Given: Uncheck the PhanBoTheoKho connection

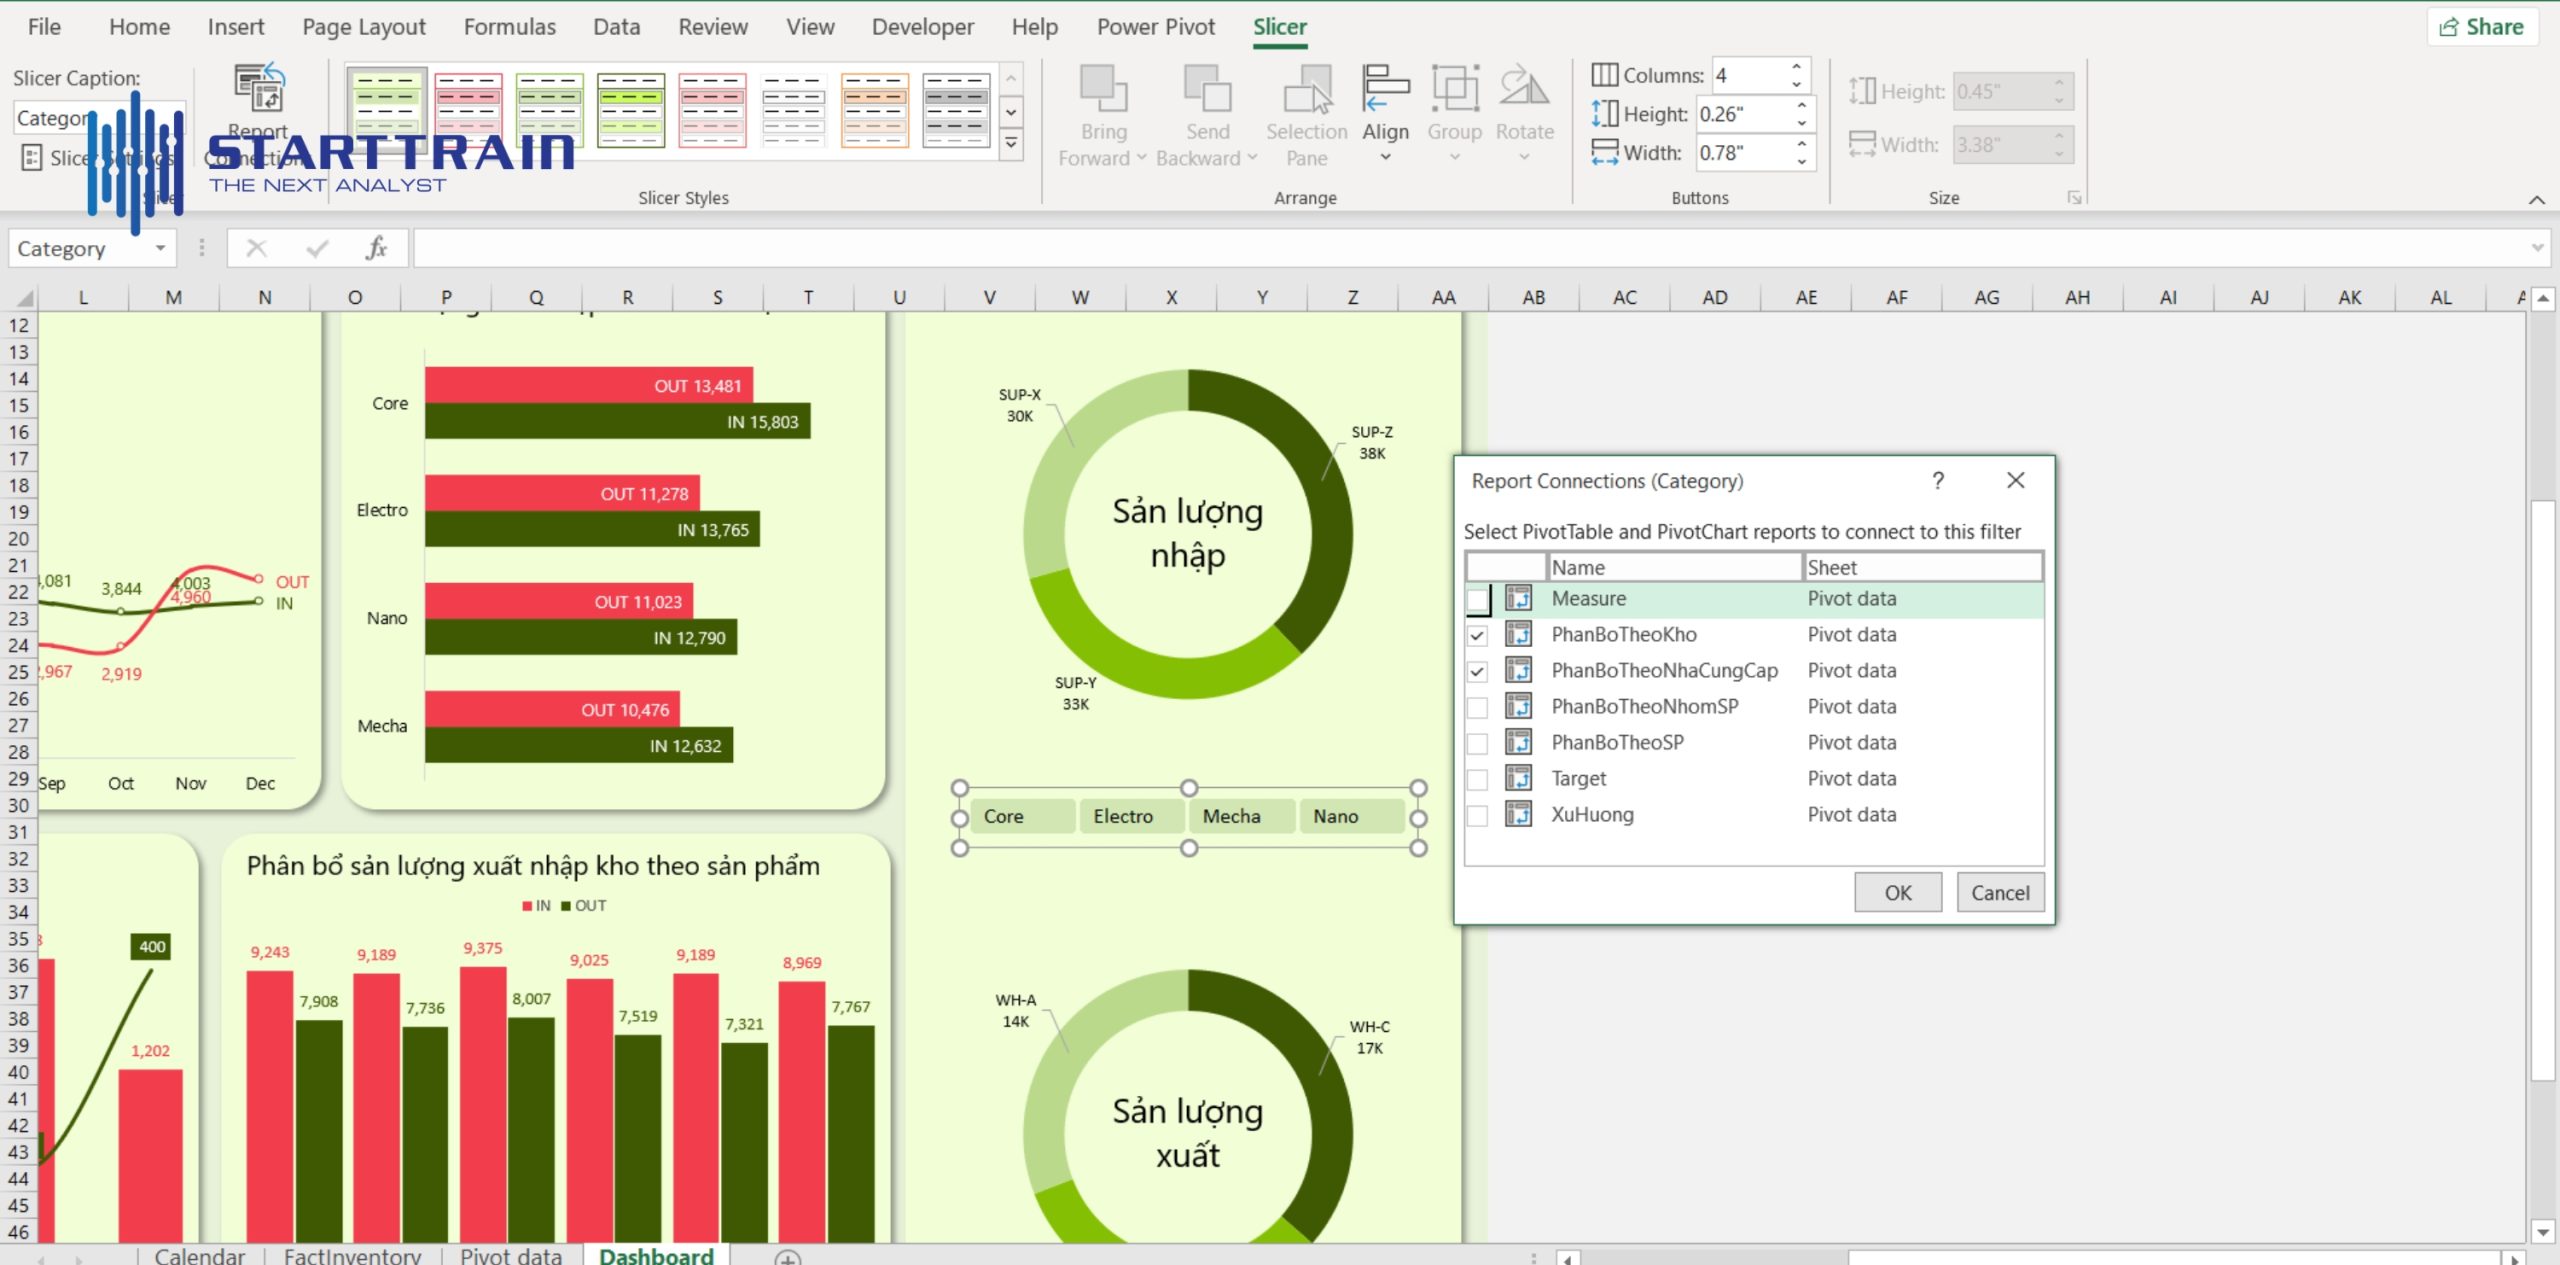Looking at the screenshot, I should (x=1478, y=634).
